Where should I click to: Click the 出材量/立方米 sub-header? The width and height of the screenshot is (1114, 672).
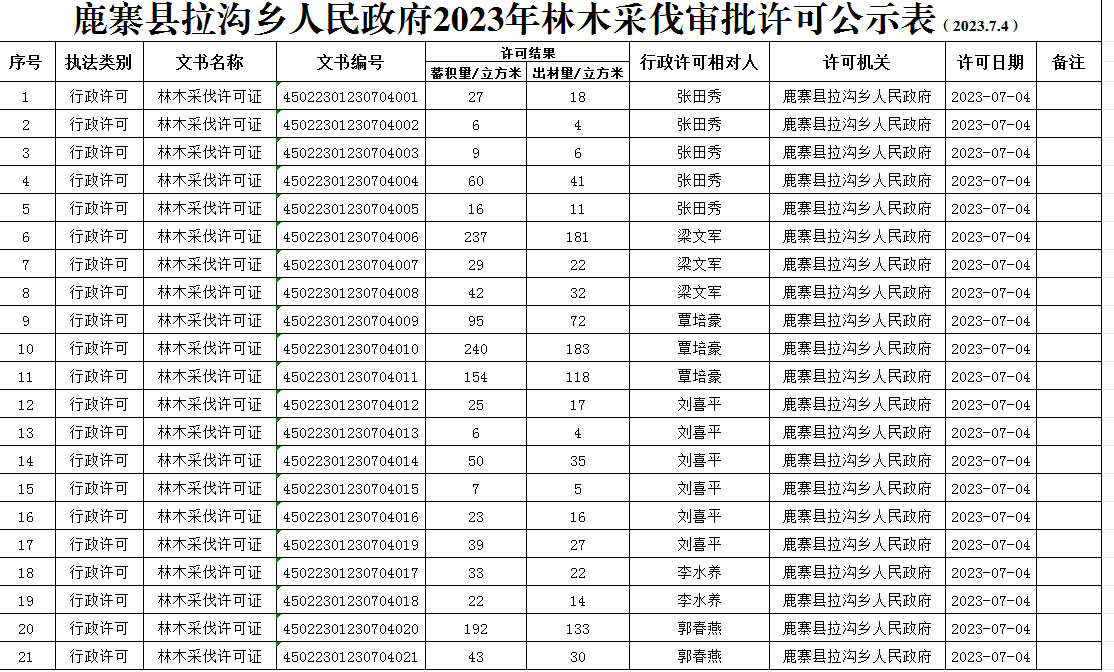coord(578,73)
